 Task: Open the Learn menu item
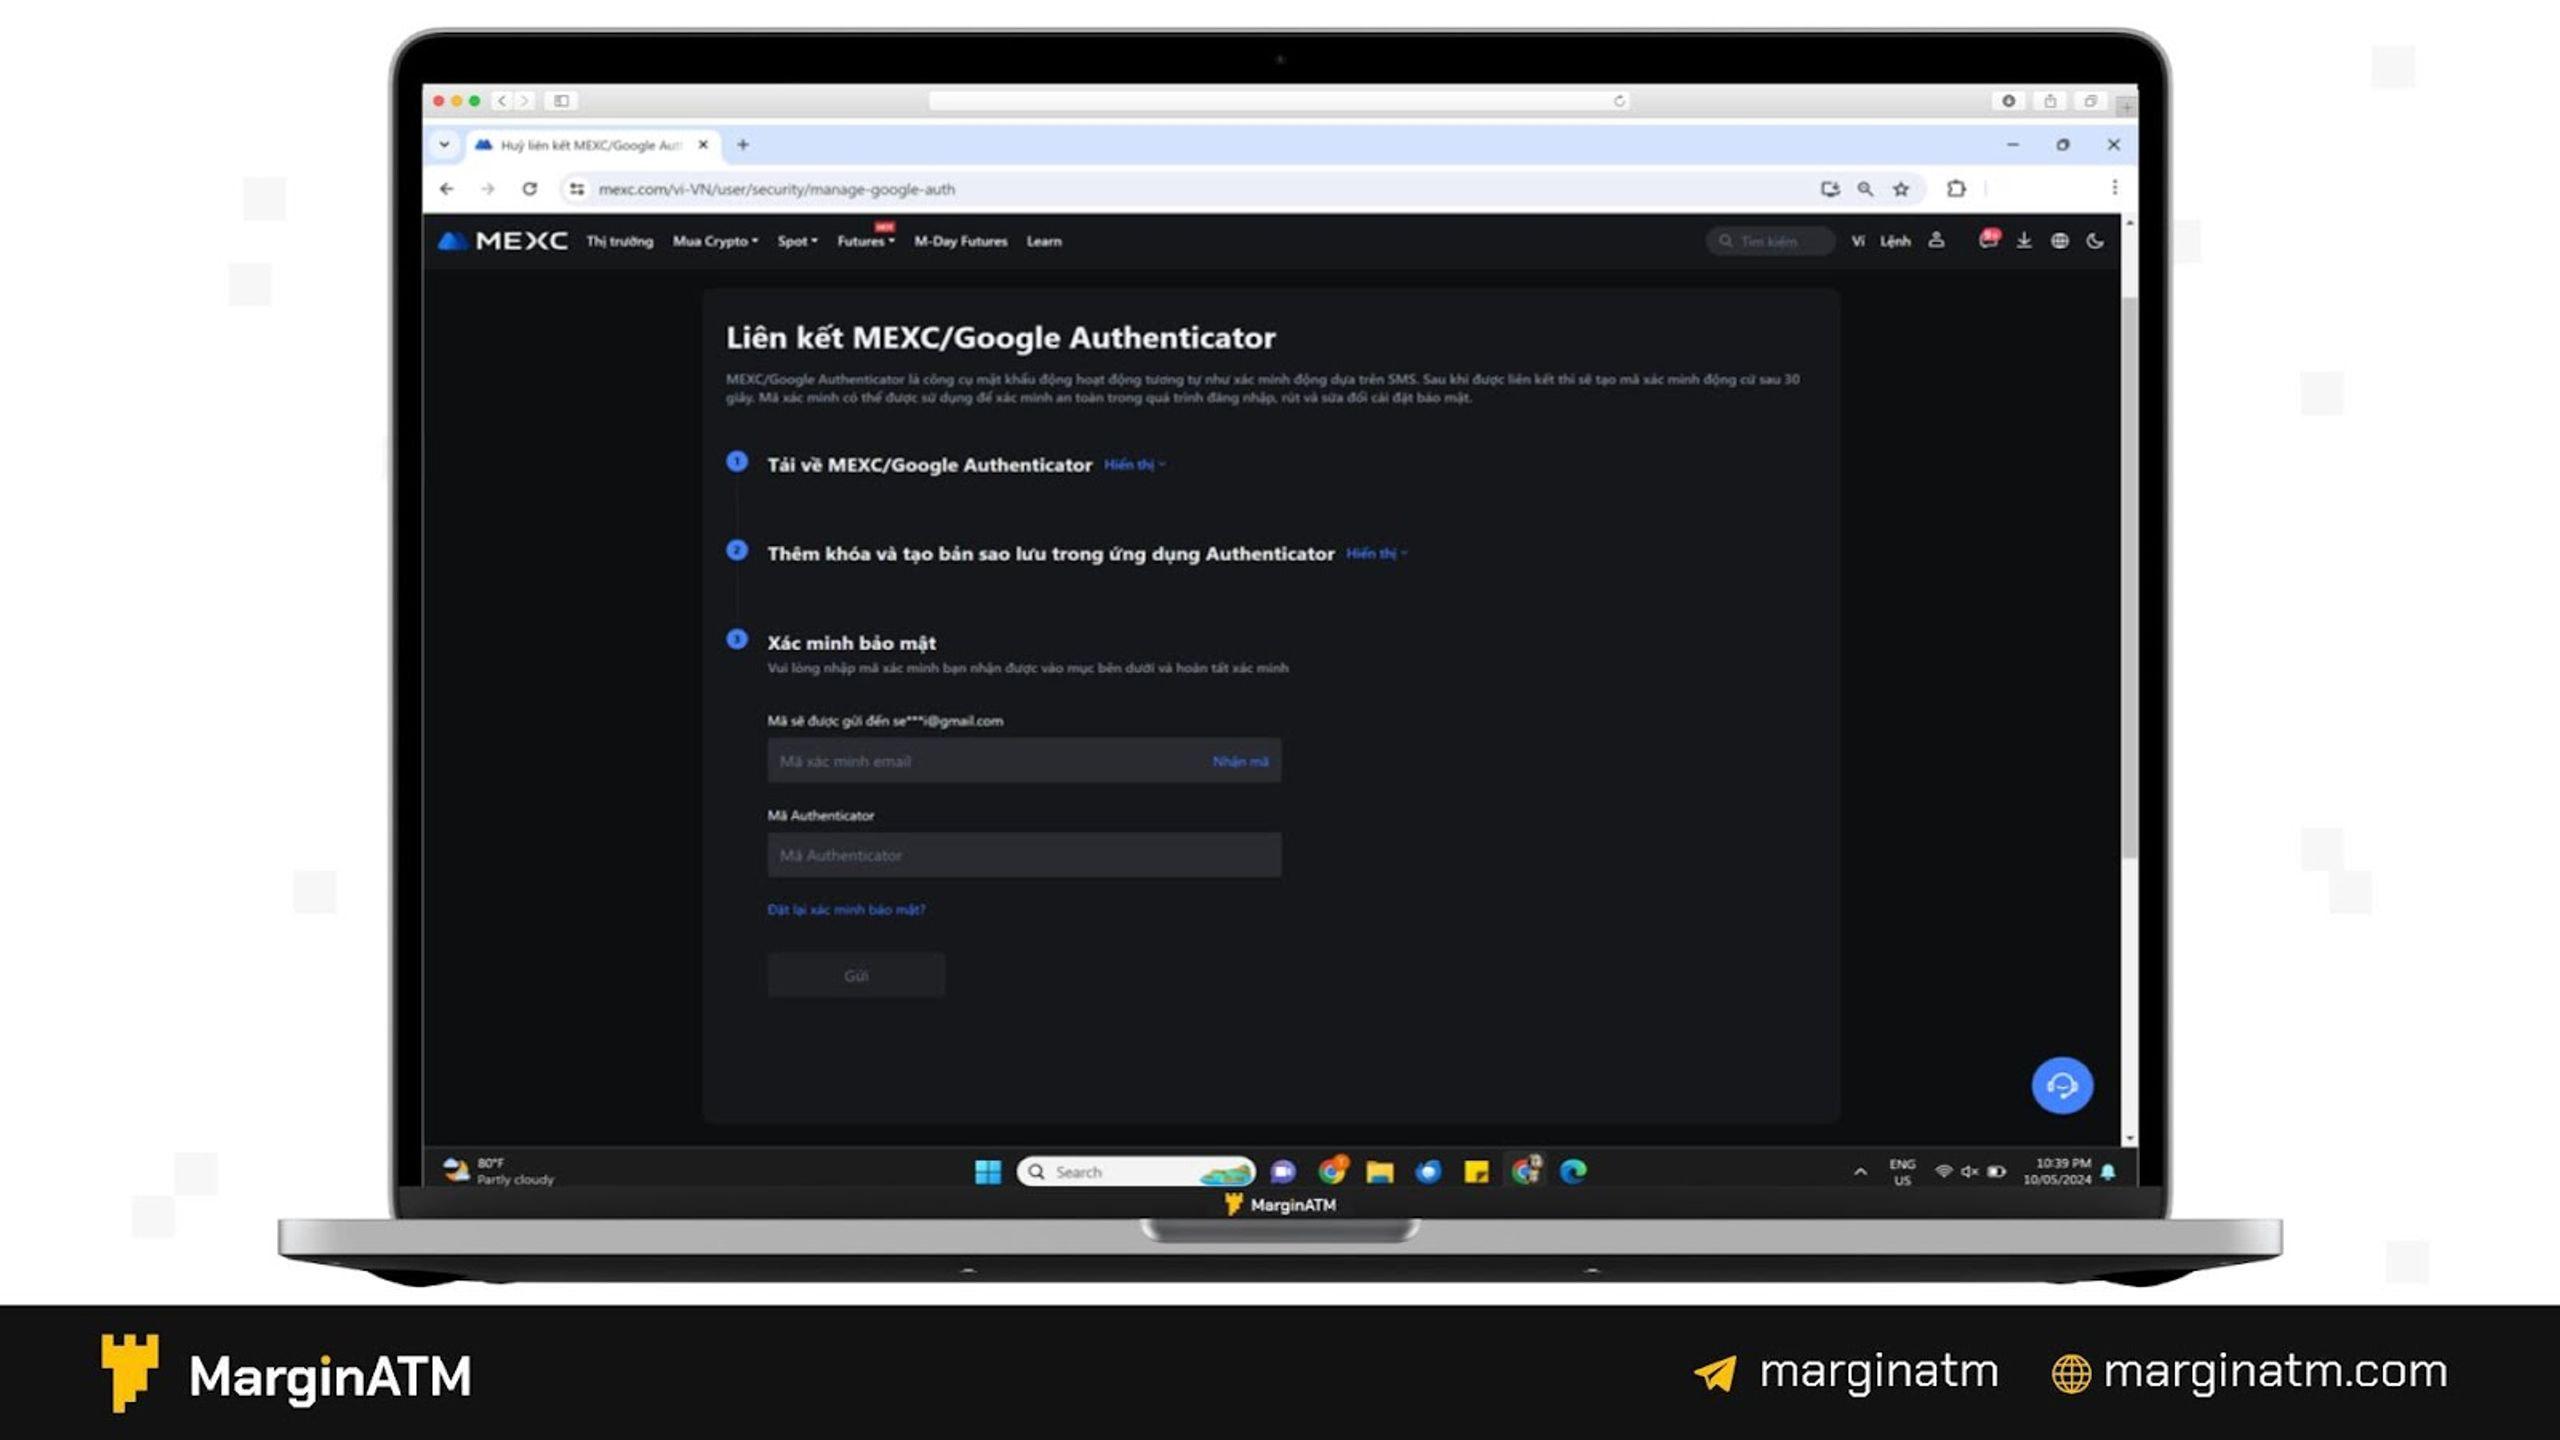[x=1044, y=241]
